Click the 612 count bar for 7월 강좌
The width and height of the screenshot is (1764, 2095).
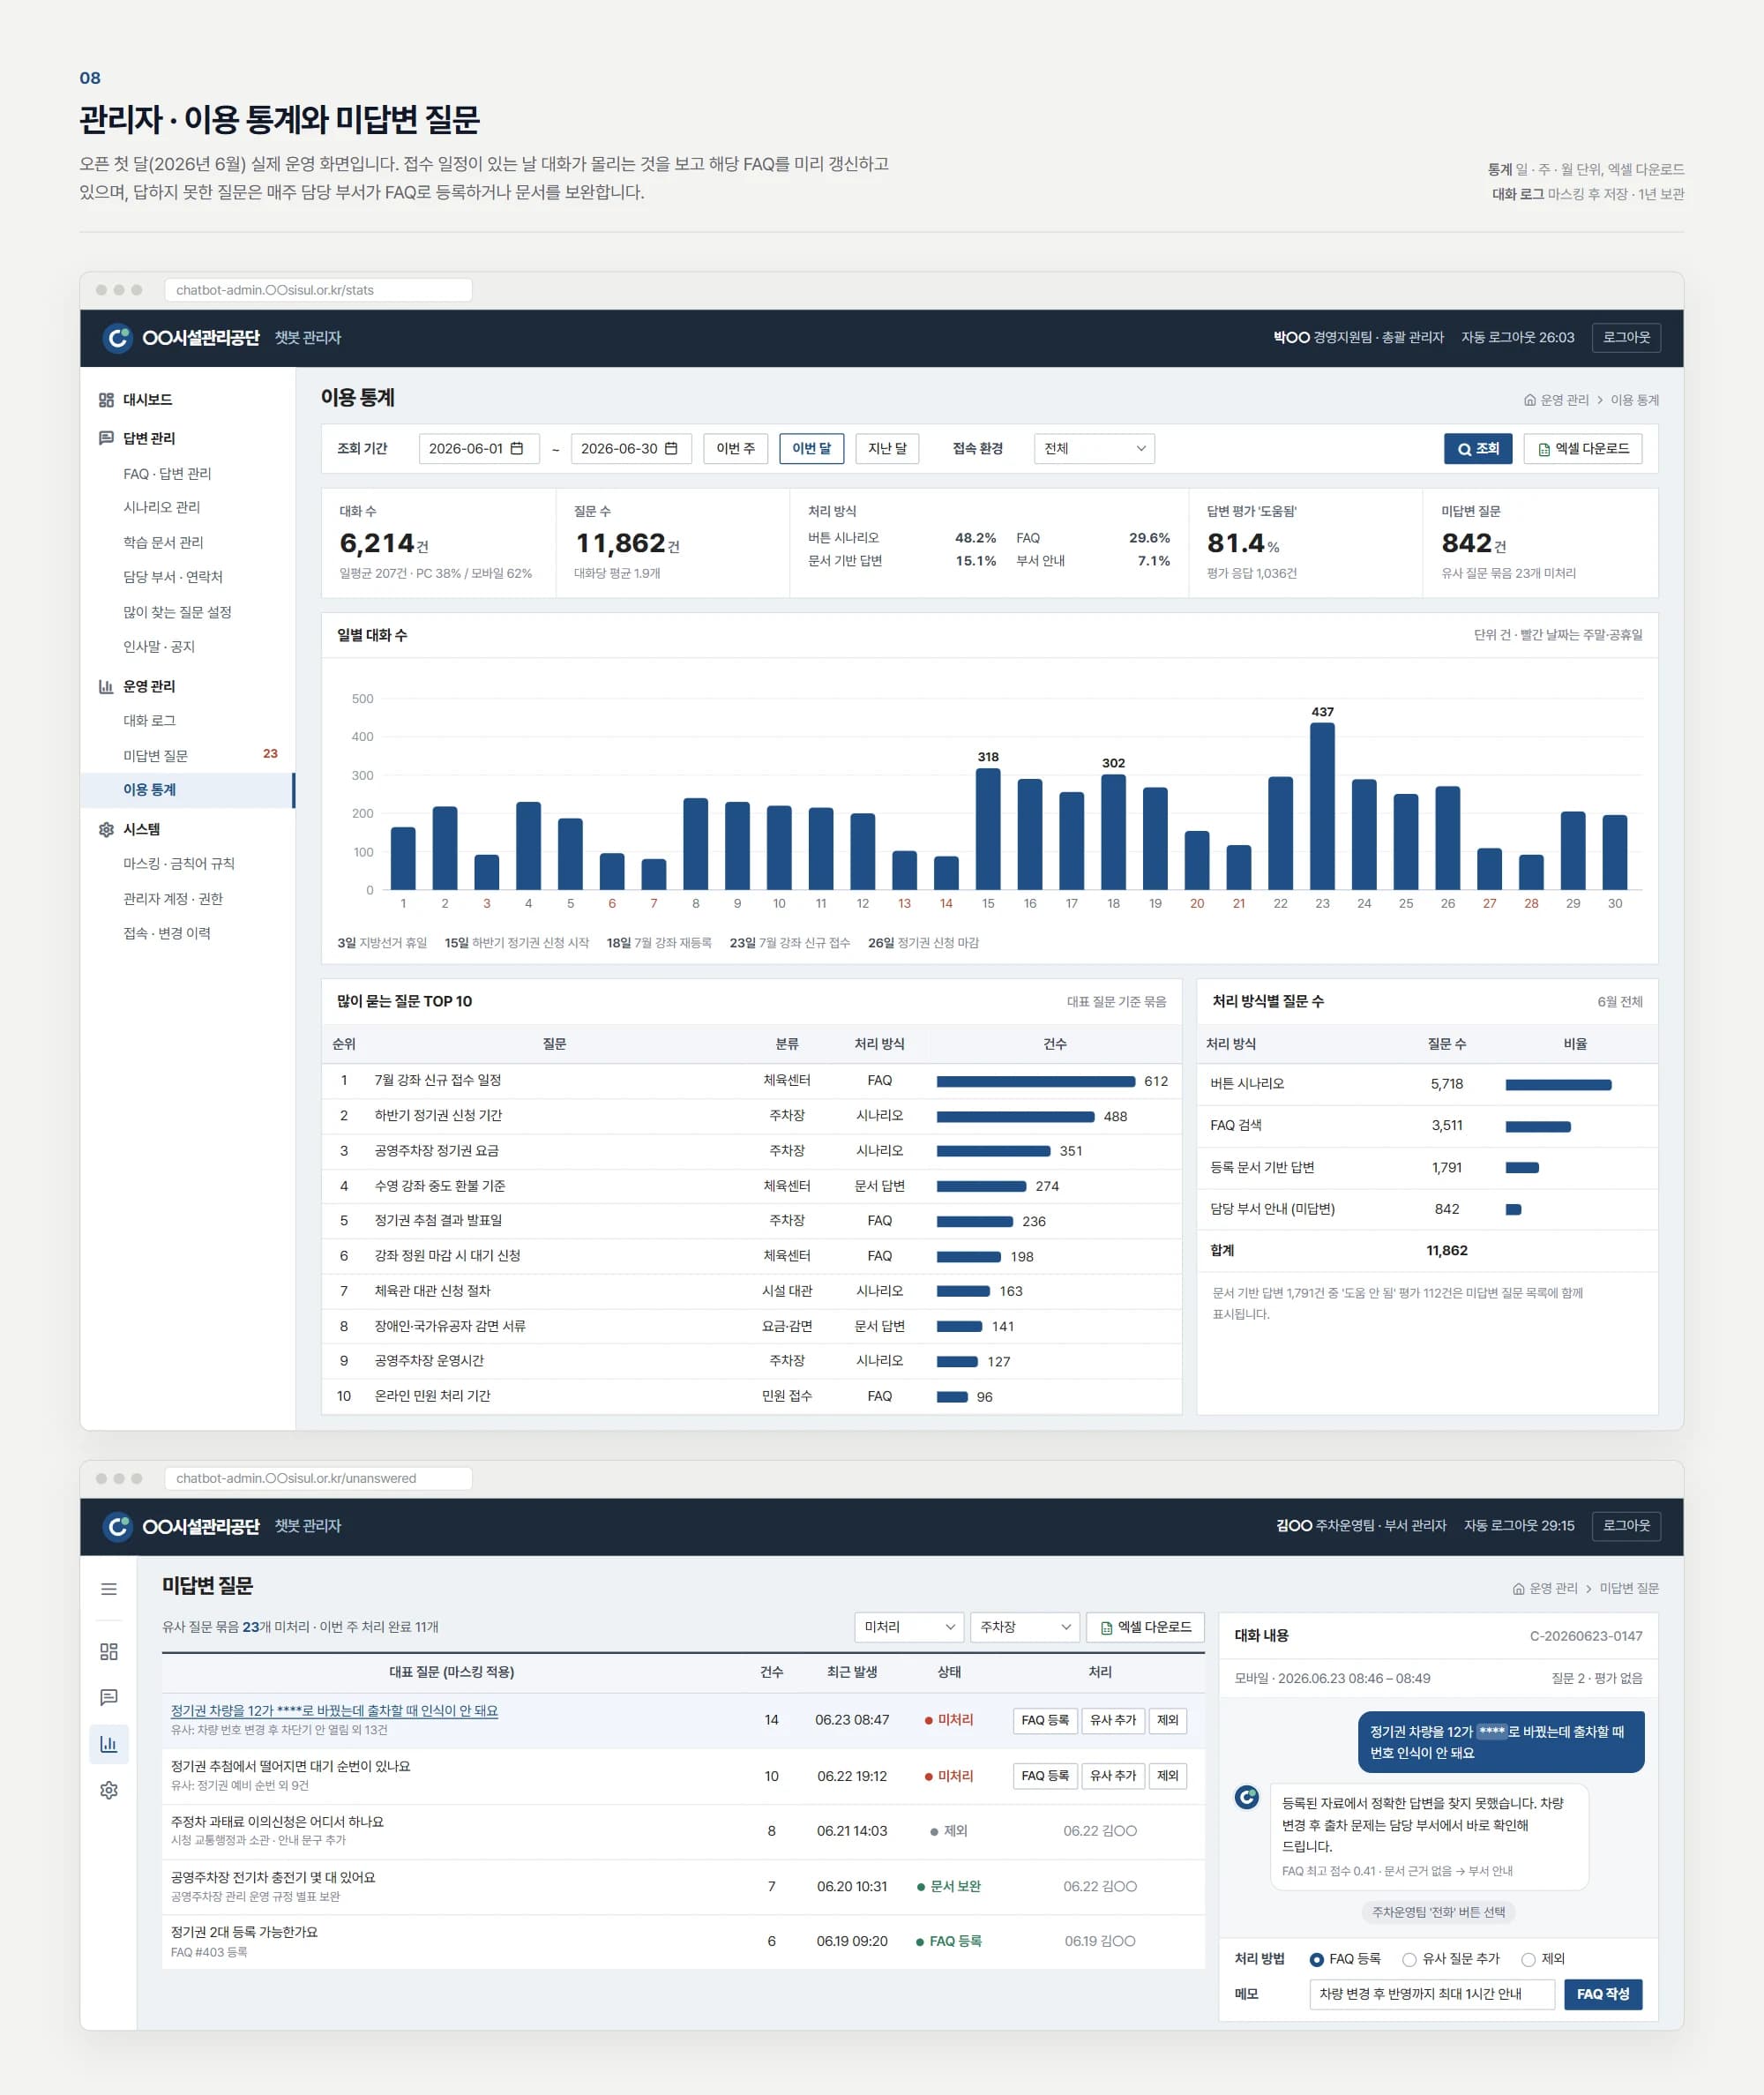click(1035, 1081)
